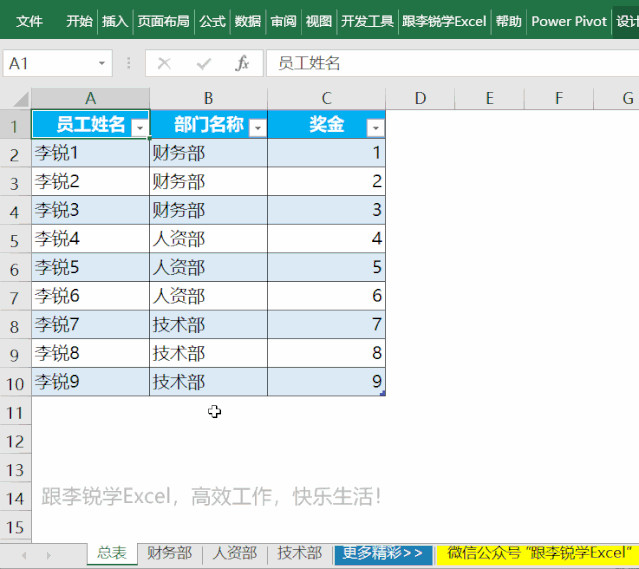
Task: Select 财务部 cell in row 2
Action: [x=209, y=153]
